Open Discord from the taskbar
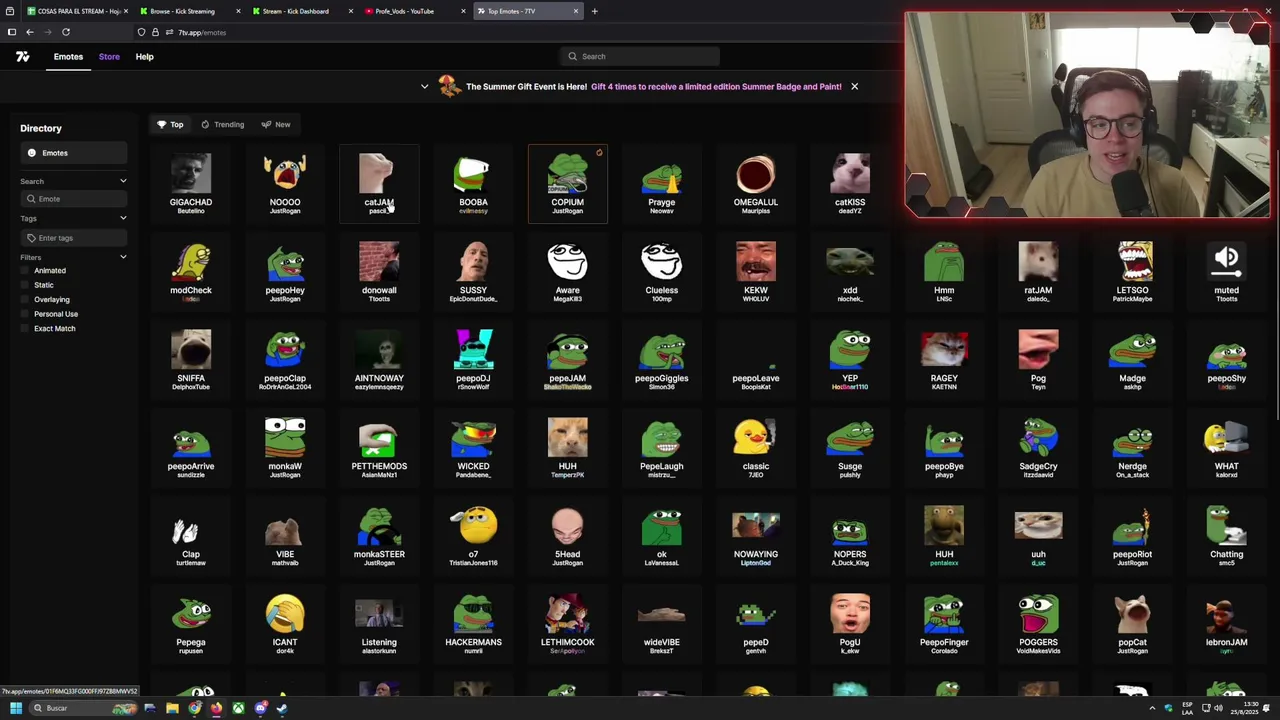Viewport: 1280px width, 720px height. click(260, 708)
